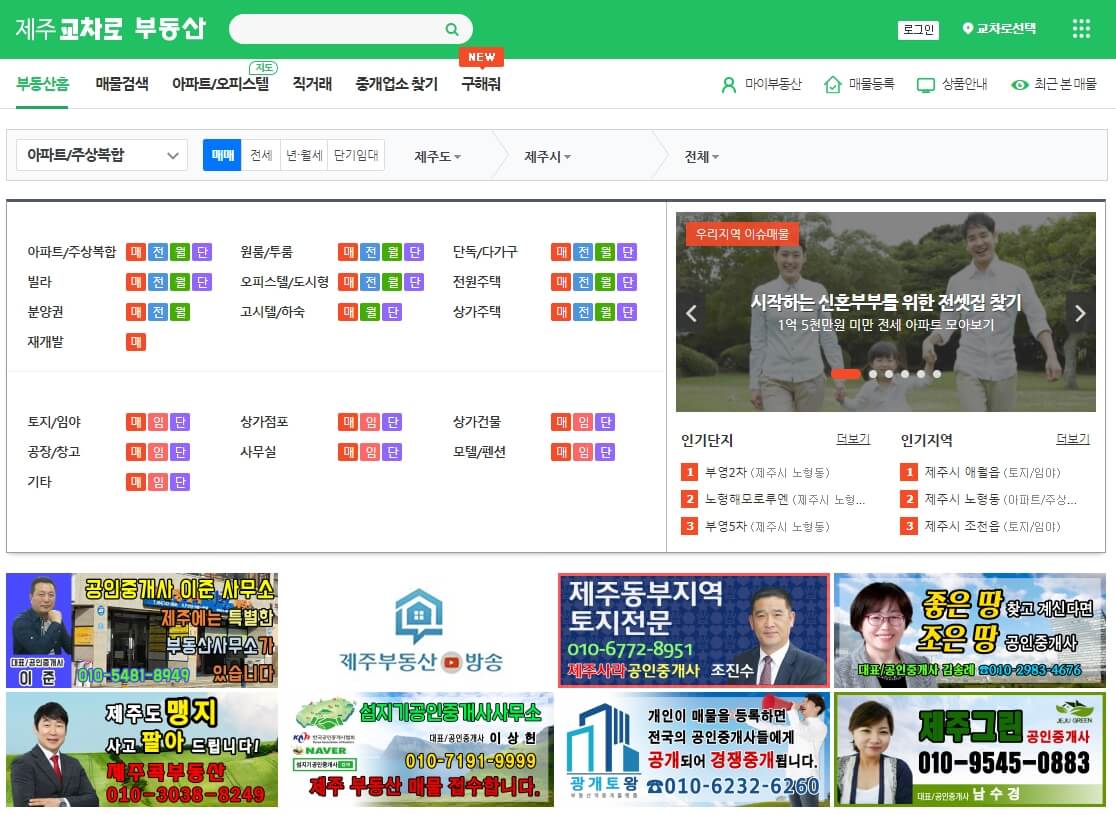Viewport: 1116px width, 815px height.
Task: Click the 상품안내 monitor icon
Action: pos(925,85)
